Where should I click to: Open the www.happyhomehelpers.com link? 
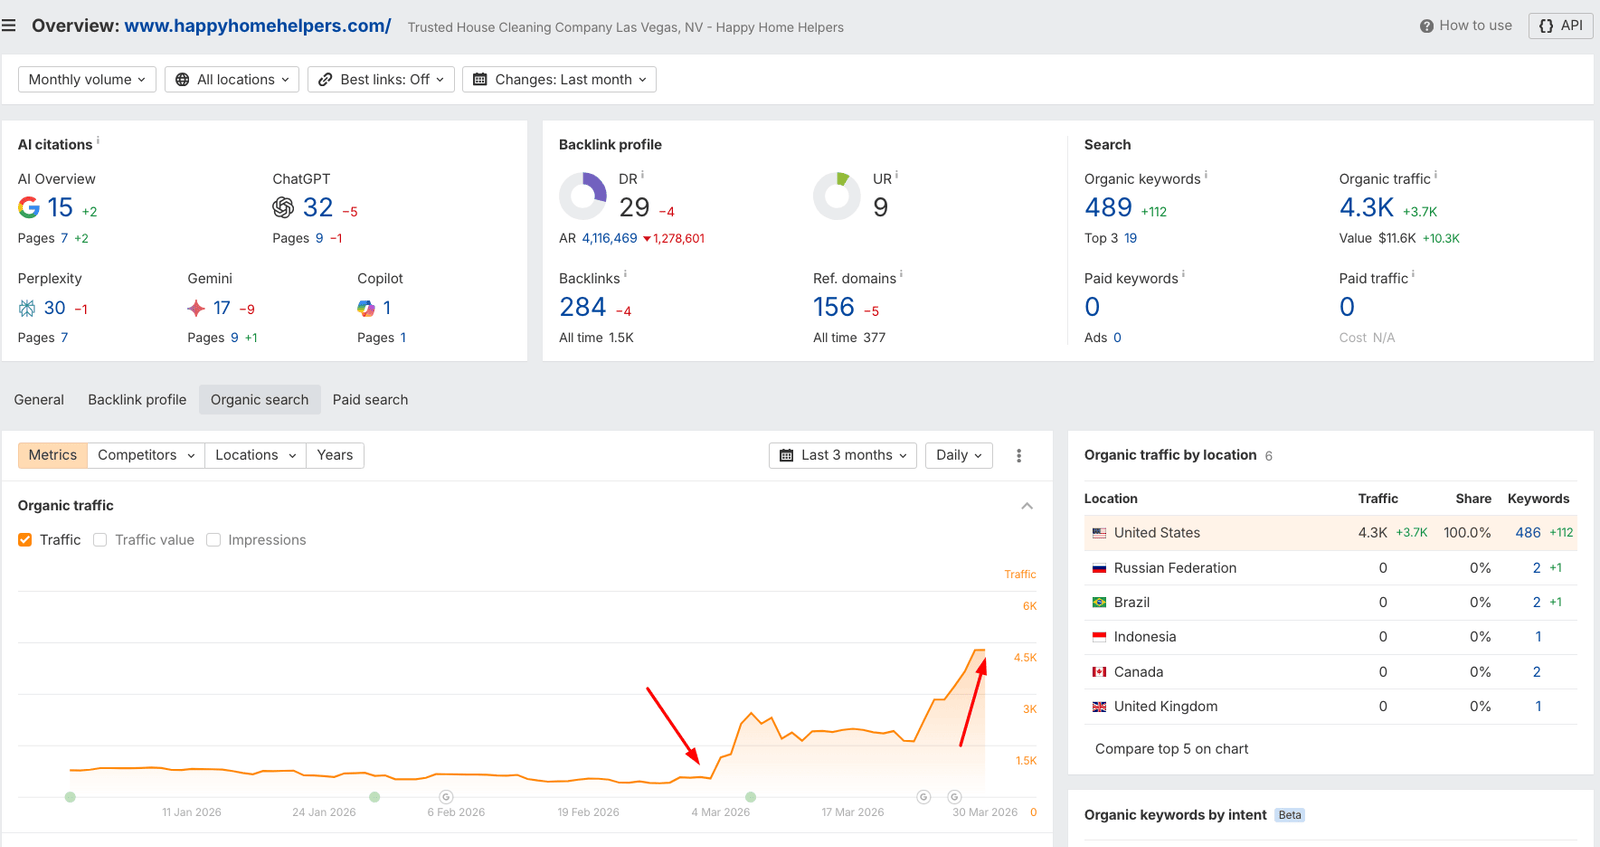tap(257, 26)
